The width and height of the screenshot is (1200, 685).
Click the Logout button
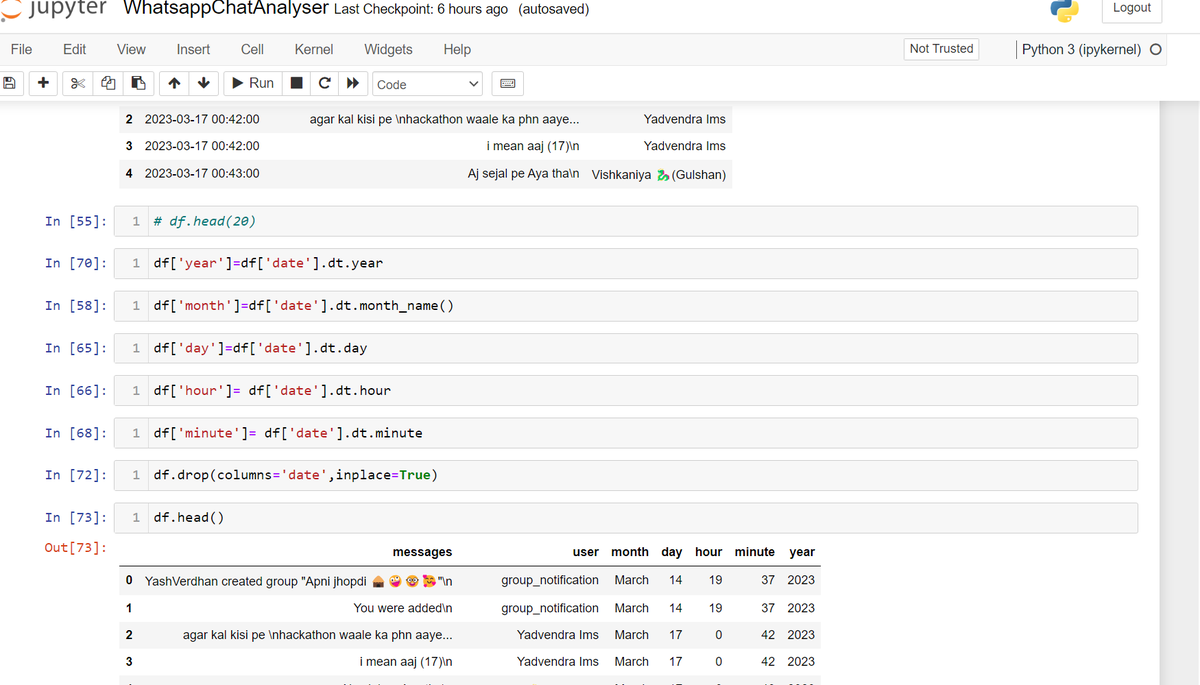coord(1131,8)
